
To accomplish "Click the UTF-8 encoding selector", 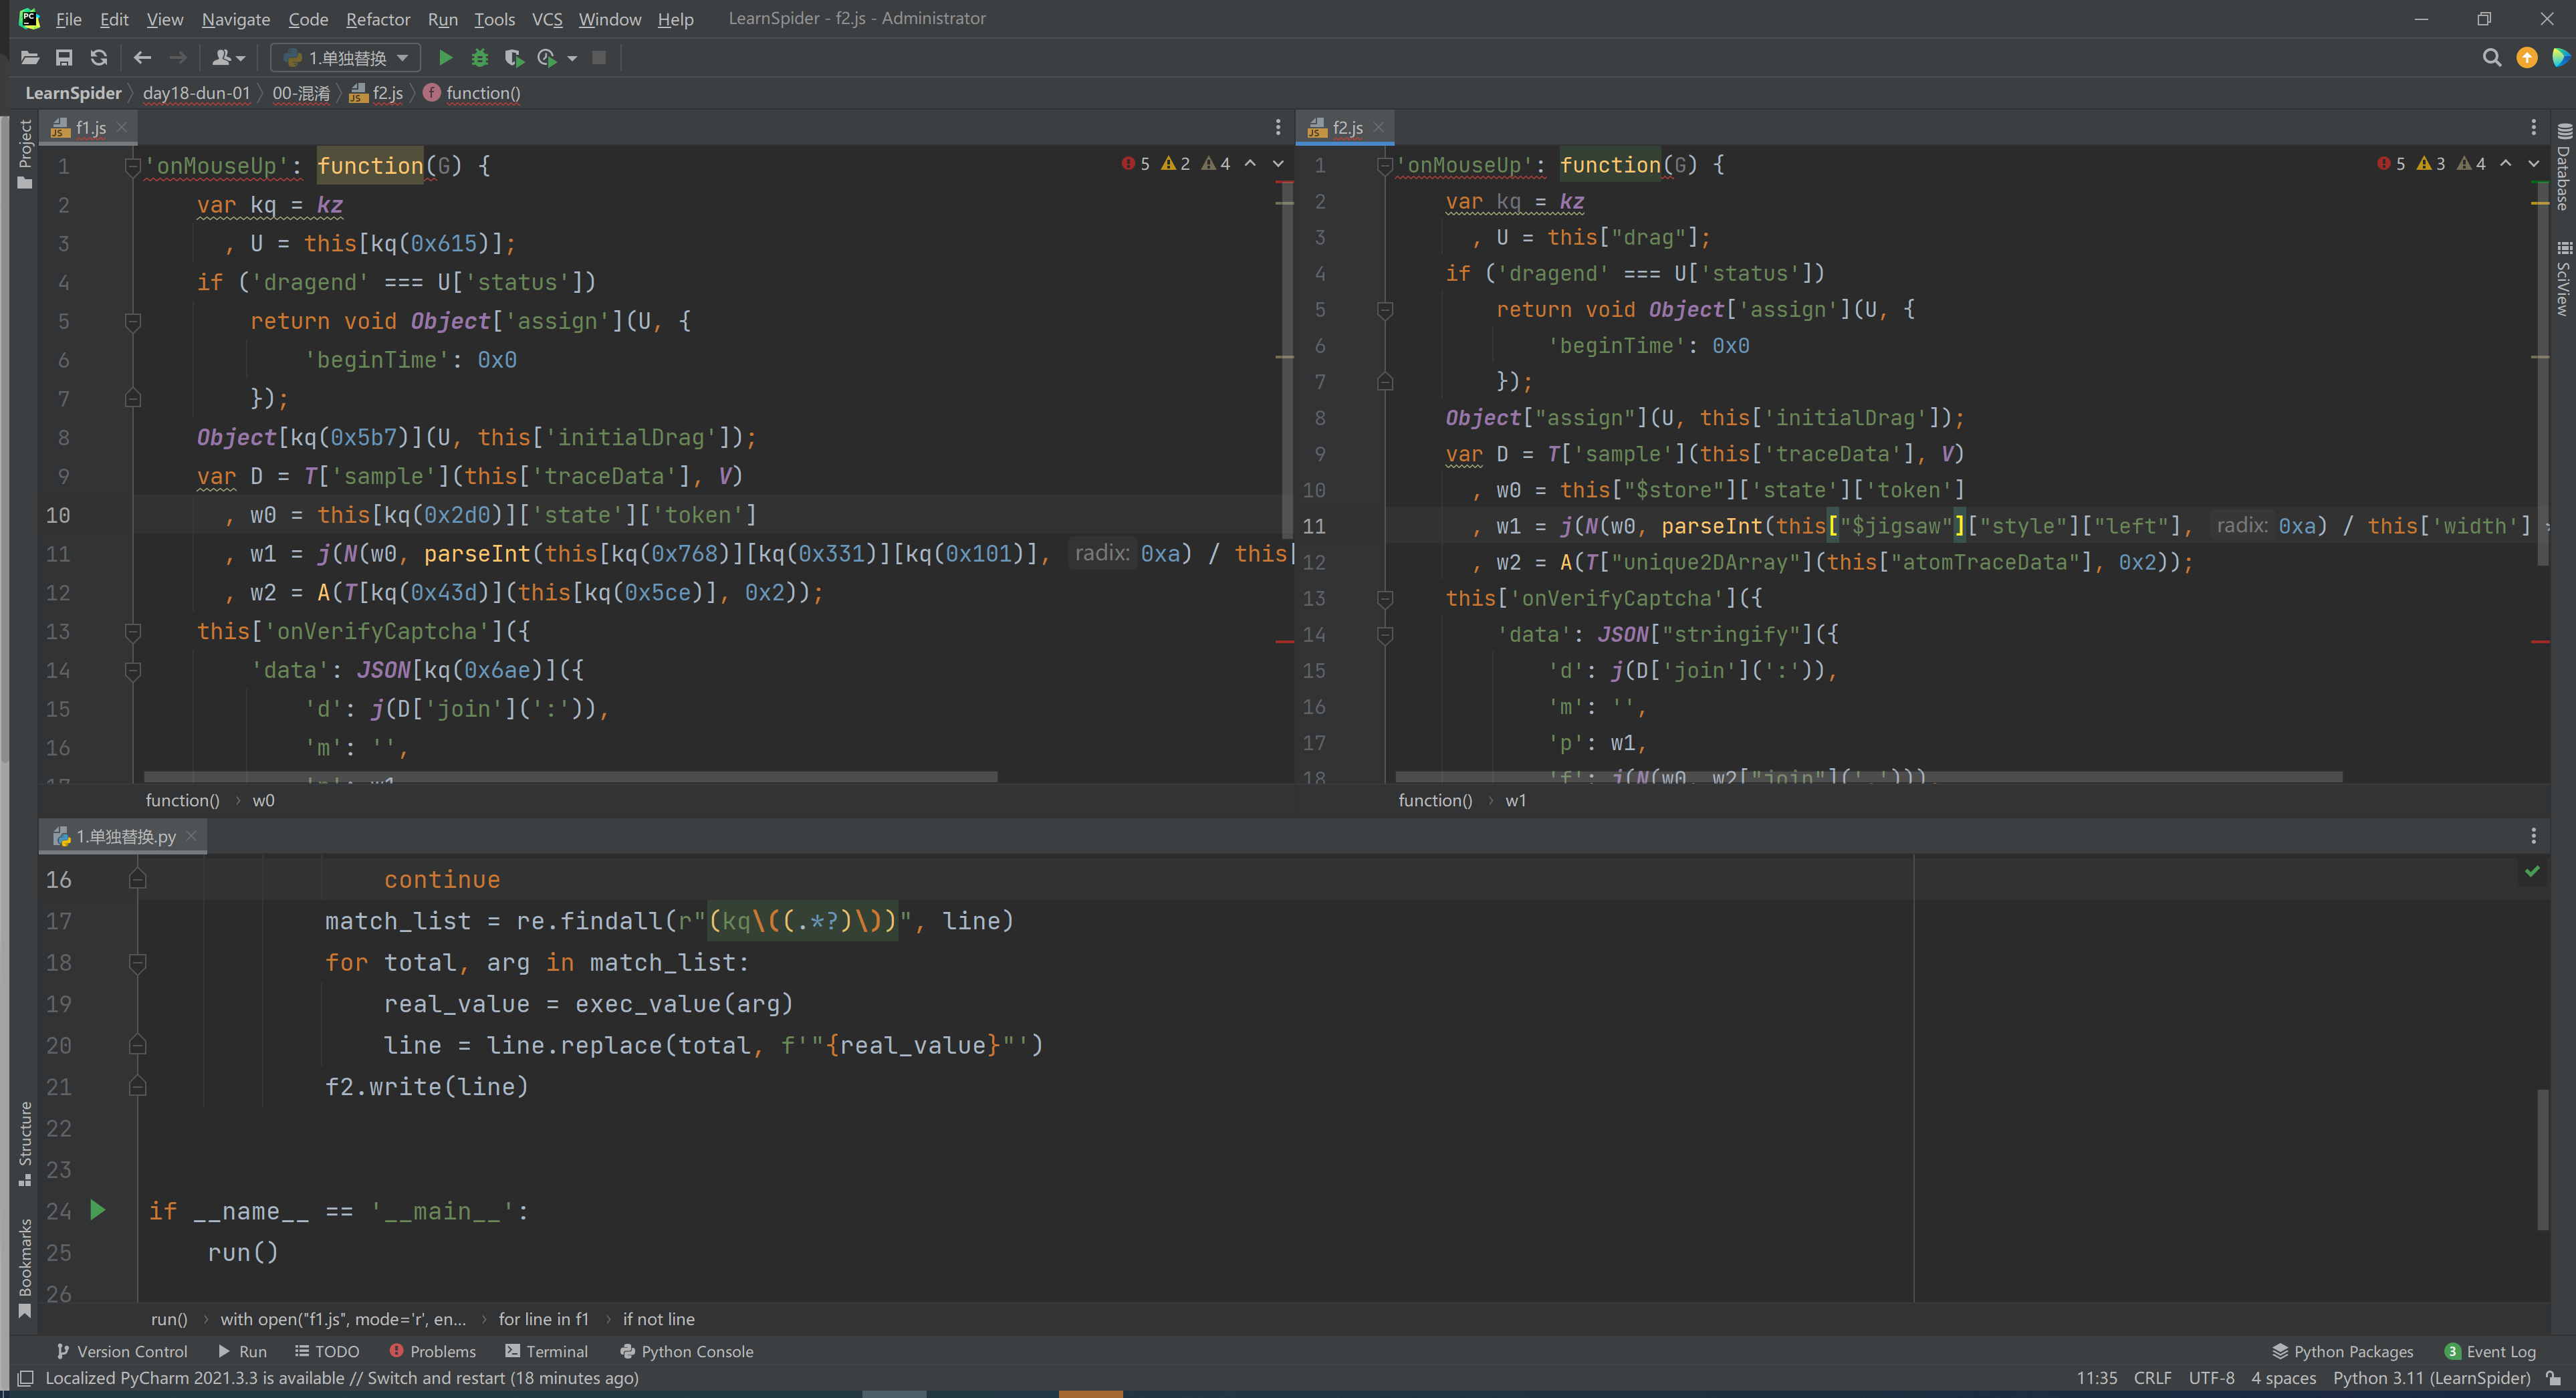I will coord(2211,1378).
